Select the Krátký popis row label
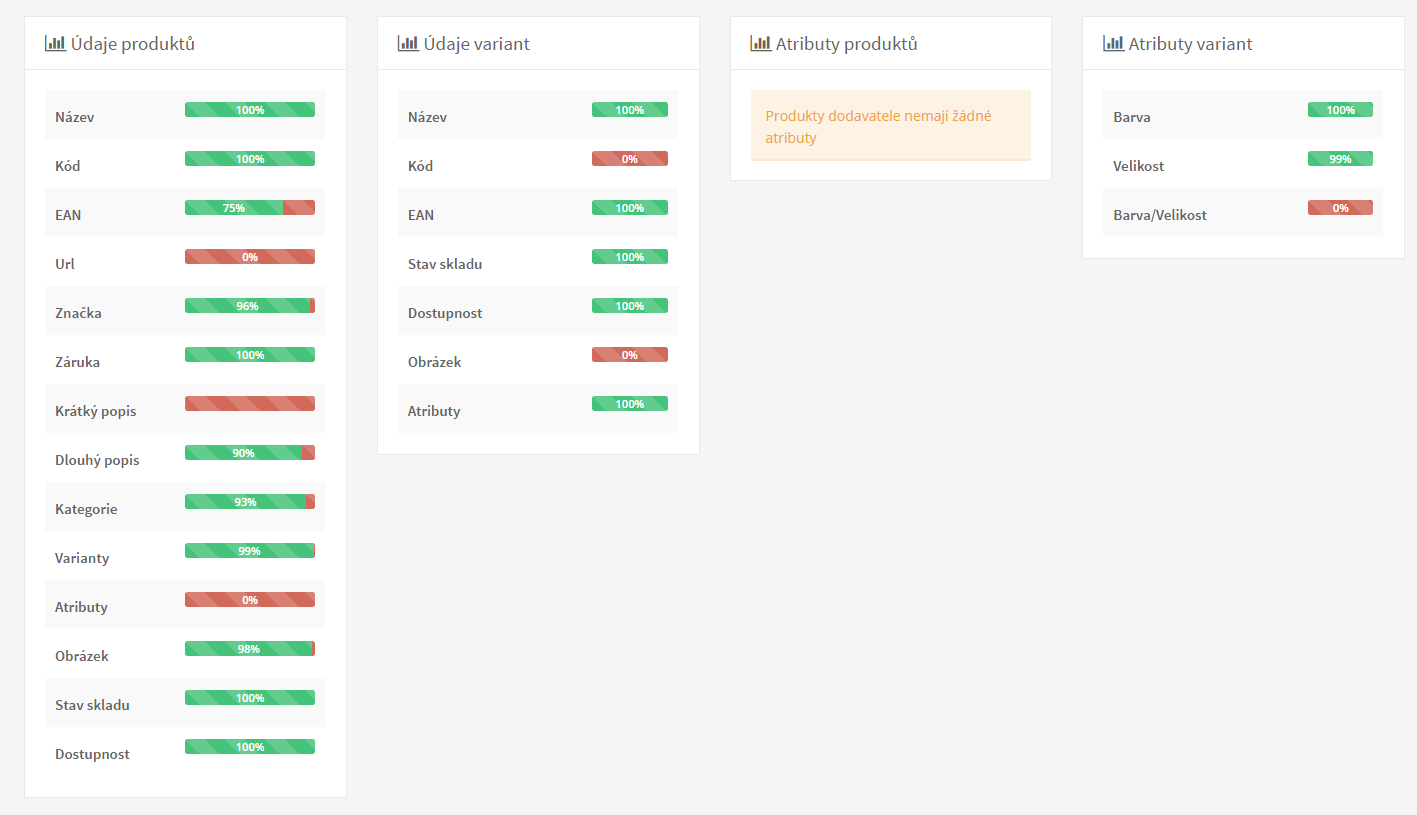The width and height of the screenshot is (1417, 815). pos(96,411)
